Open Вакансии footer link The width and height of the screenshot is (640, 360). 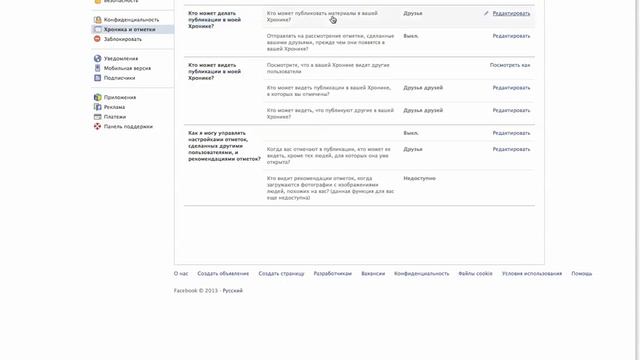tap(373, 273)
